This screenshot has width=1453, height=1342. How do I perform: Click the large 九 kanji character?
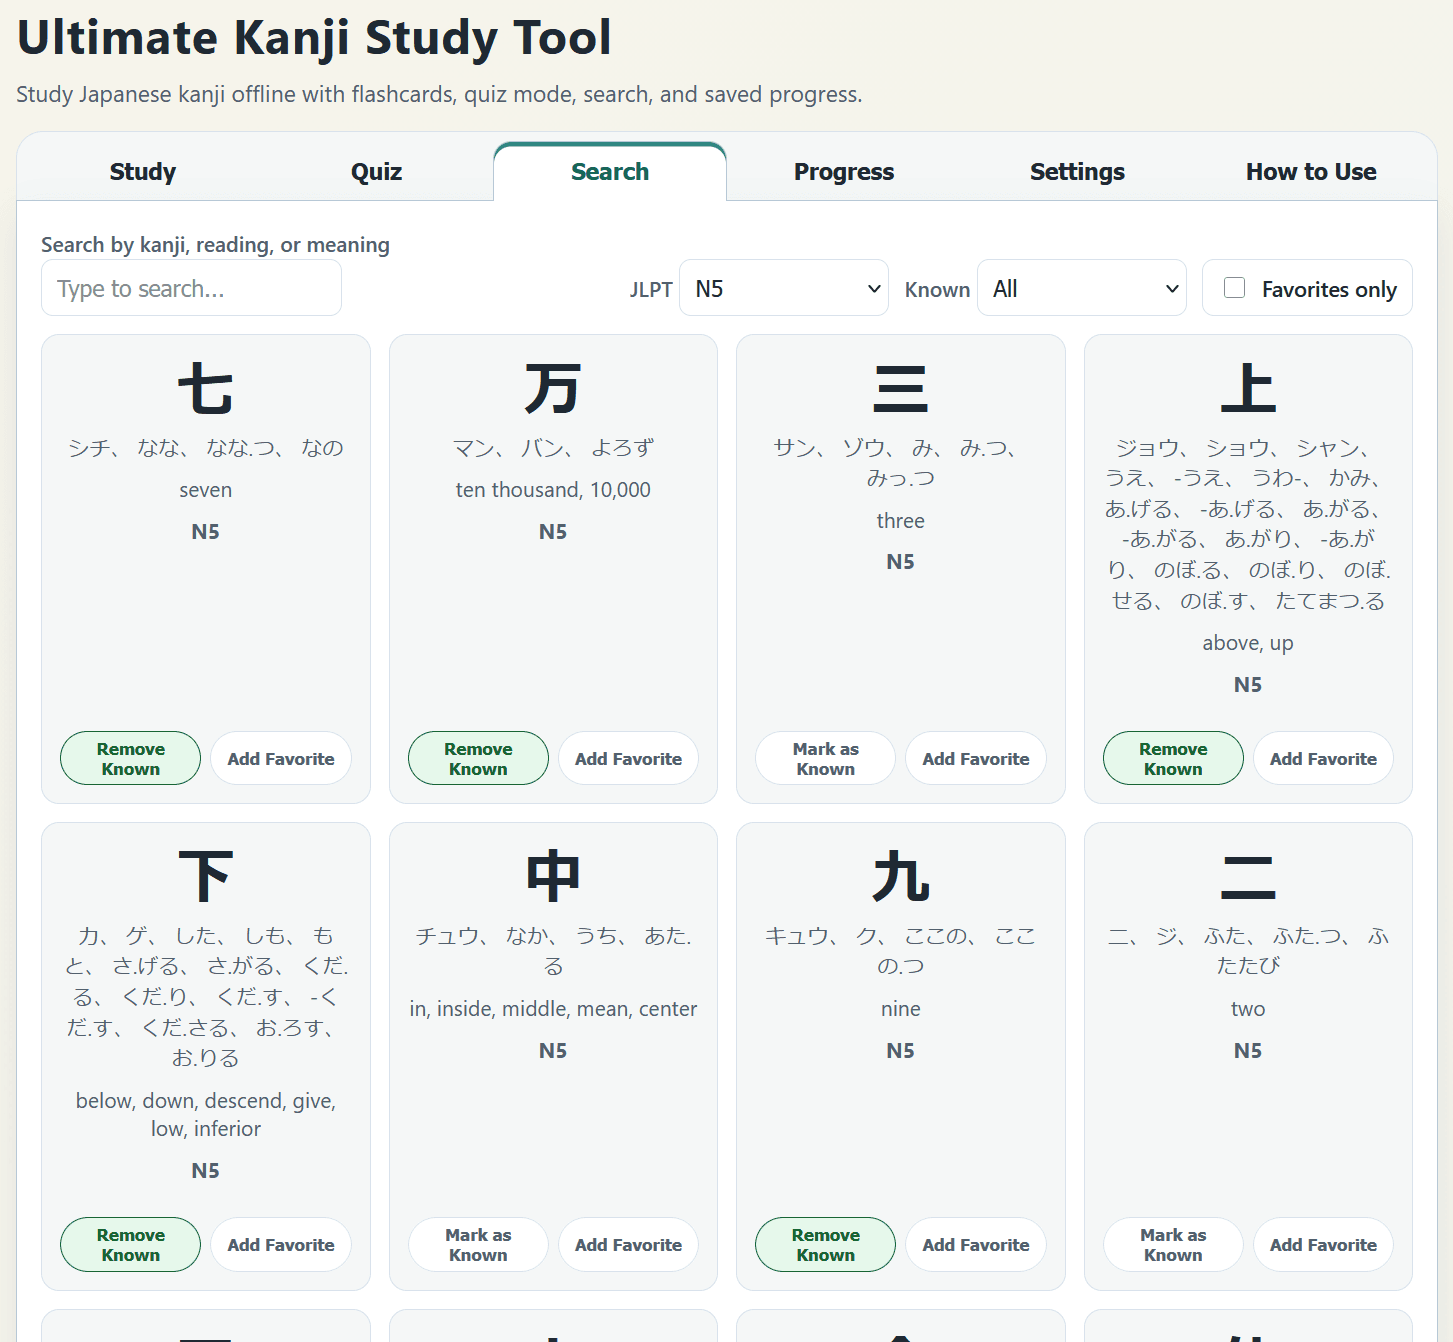pyautogui.click(x=901, y=877)
